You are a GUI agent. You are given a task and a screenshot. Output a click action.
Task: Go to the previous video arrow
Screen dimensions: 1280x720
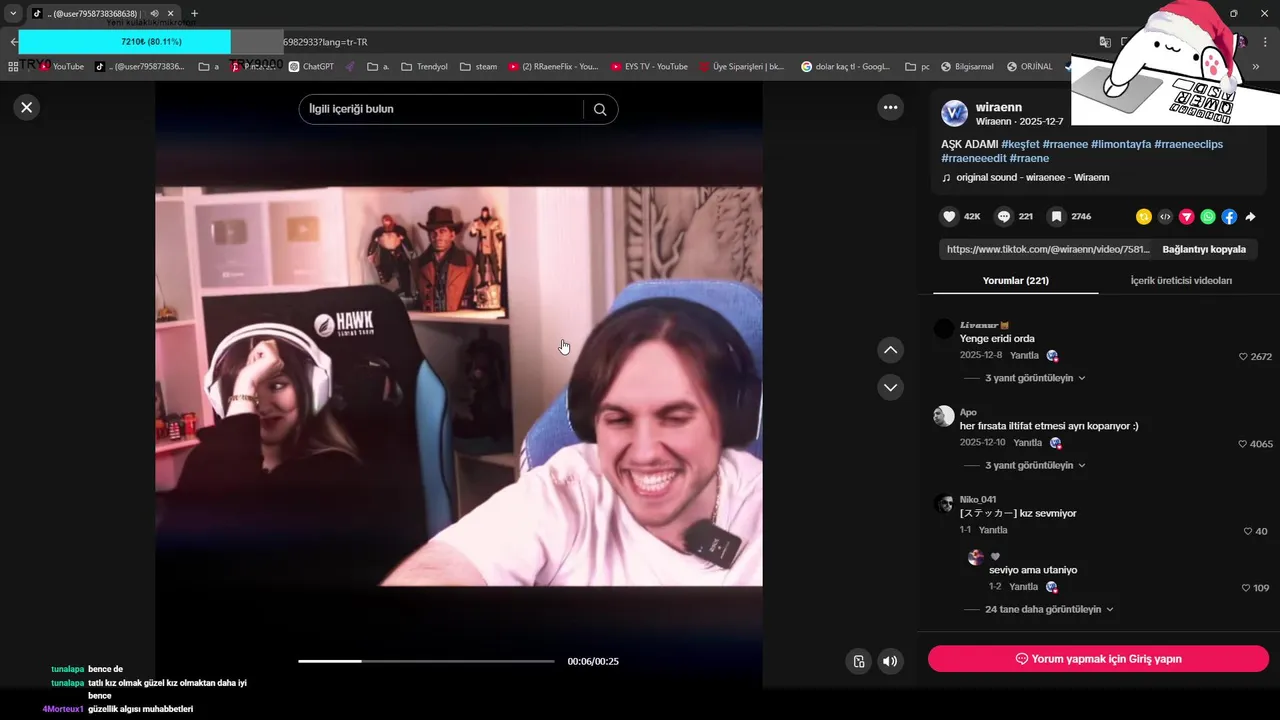coord(890,350)
